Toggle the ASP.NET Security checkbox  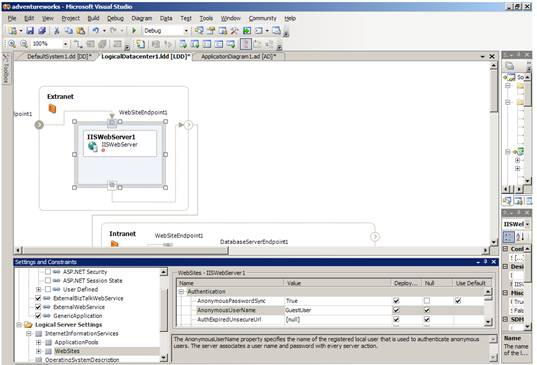(48, 272)
